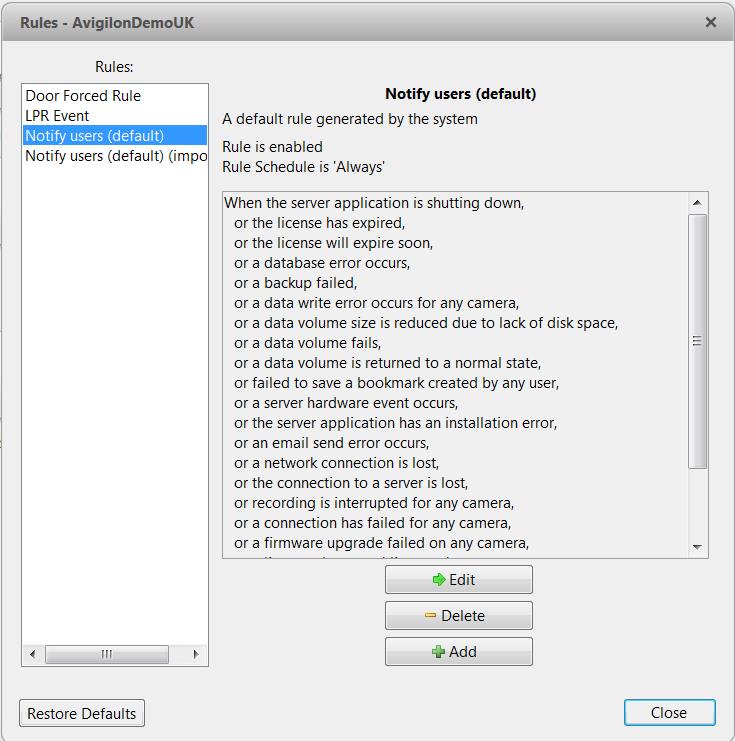Click the rules list scroll right arrow
This screenshot has width=735, height=741.
(x=196, y=654)
